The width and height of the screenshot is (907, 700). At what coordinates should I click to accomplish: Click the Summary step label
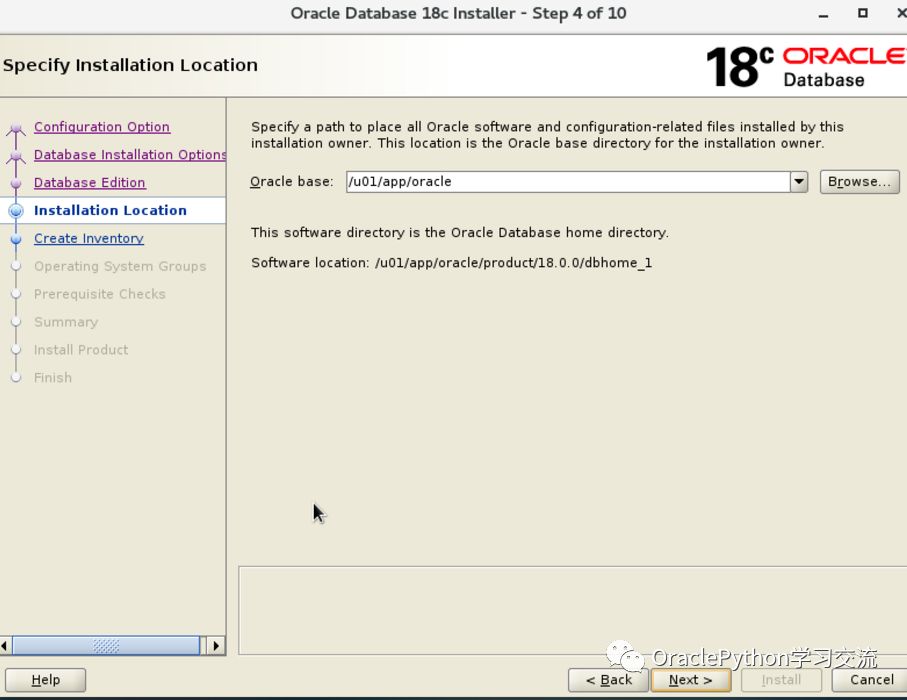click(66, 322)
